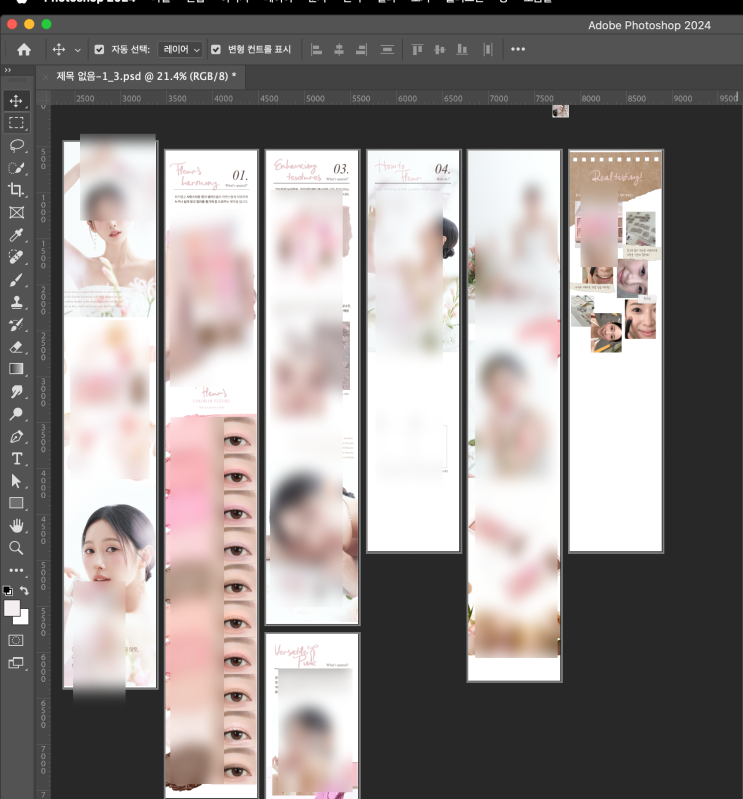Select the Rectangle shape tool
743x799 pixels.
pyautogui.click(x=16, y=503)
